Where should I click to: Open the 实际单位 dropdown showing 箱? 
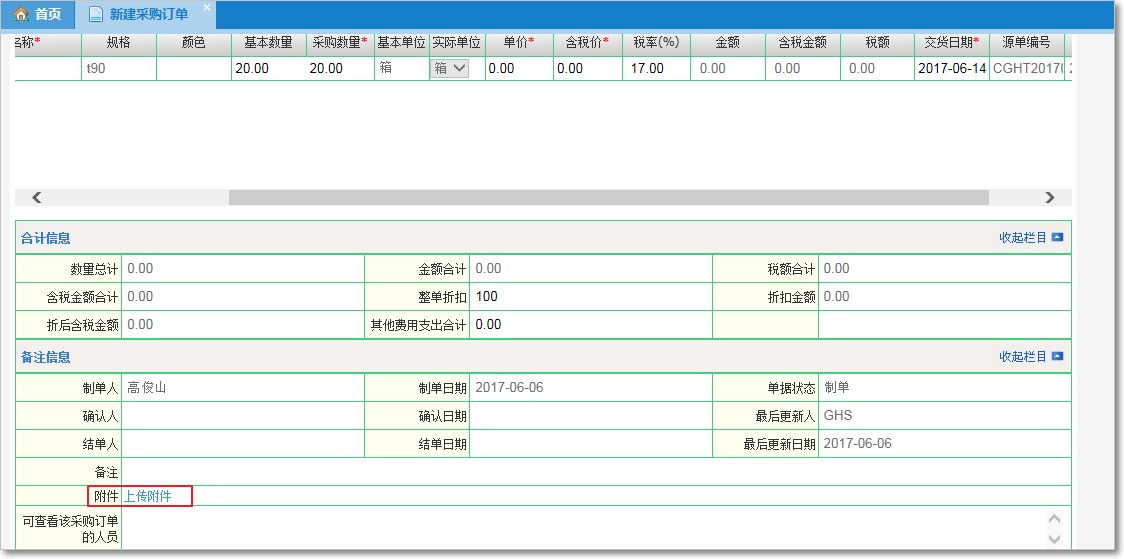pos(449,68)
